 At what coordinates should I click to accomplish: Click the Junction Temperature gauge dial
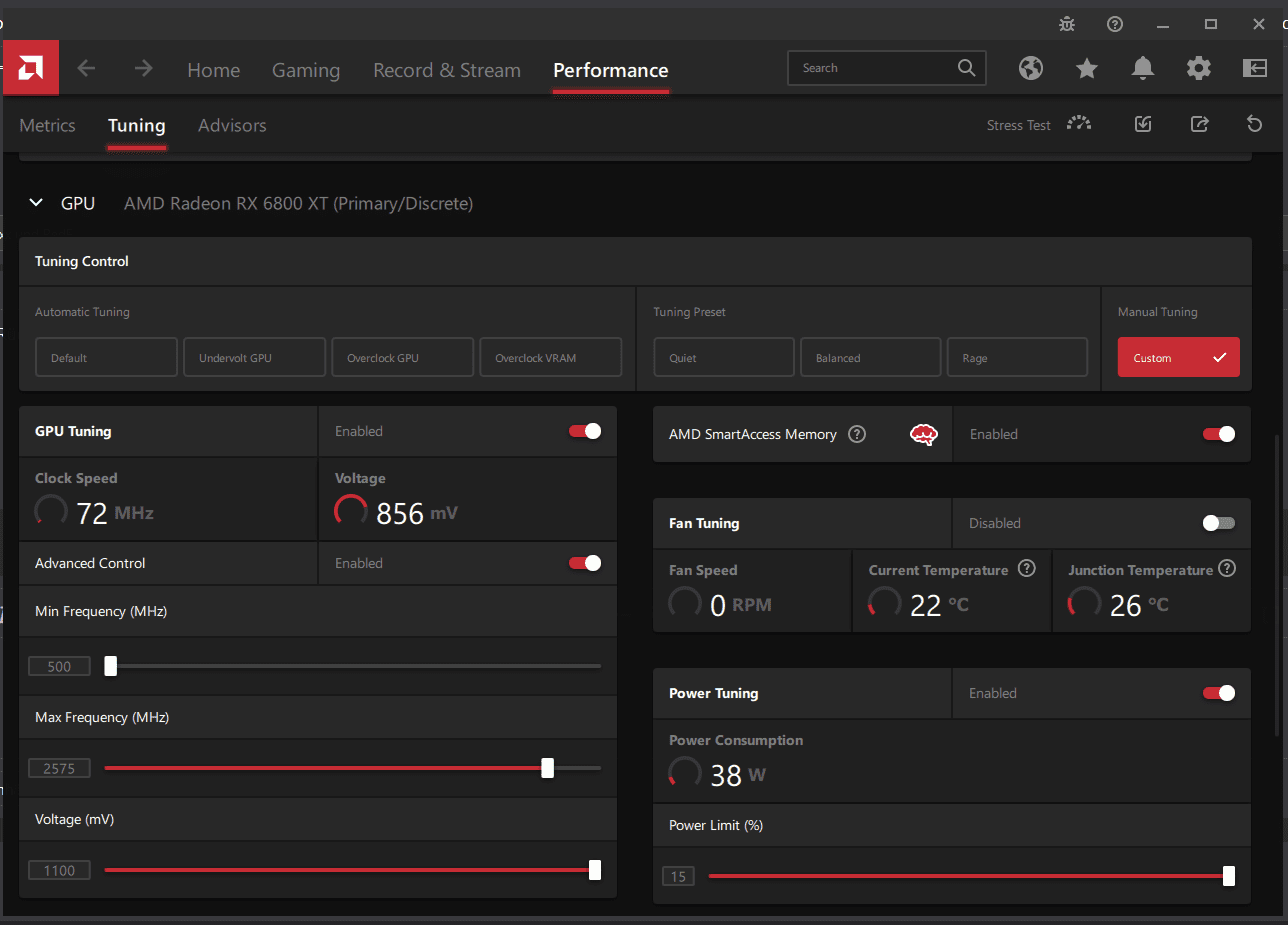point(1085,603)
